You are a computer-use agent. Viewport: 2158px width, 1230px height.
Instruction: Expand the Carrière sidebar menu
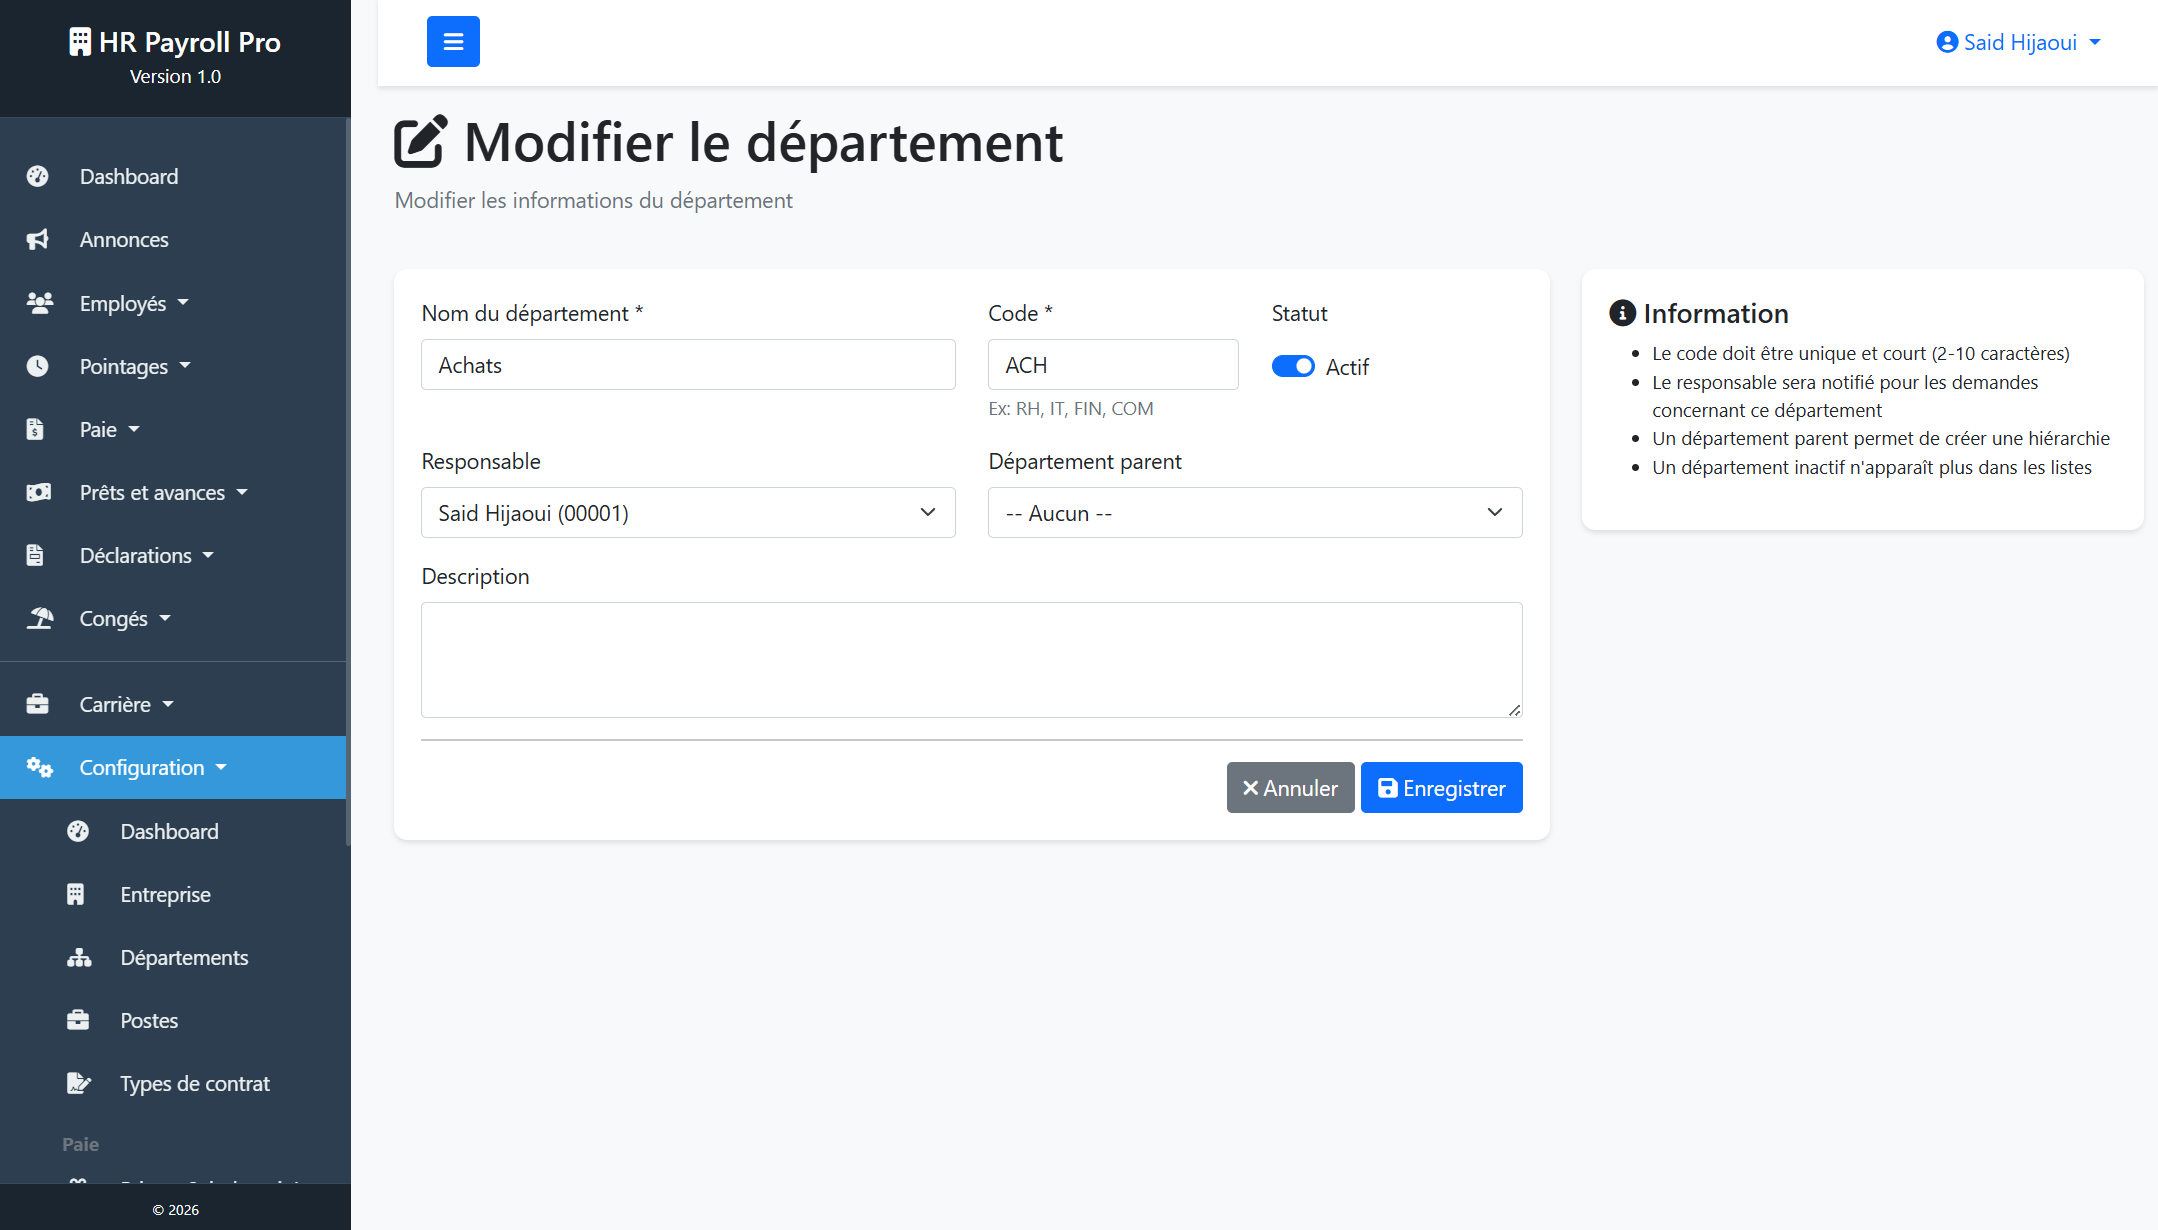(x=173, y=704)
